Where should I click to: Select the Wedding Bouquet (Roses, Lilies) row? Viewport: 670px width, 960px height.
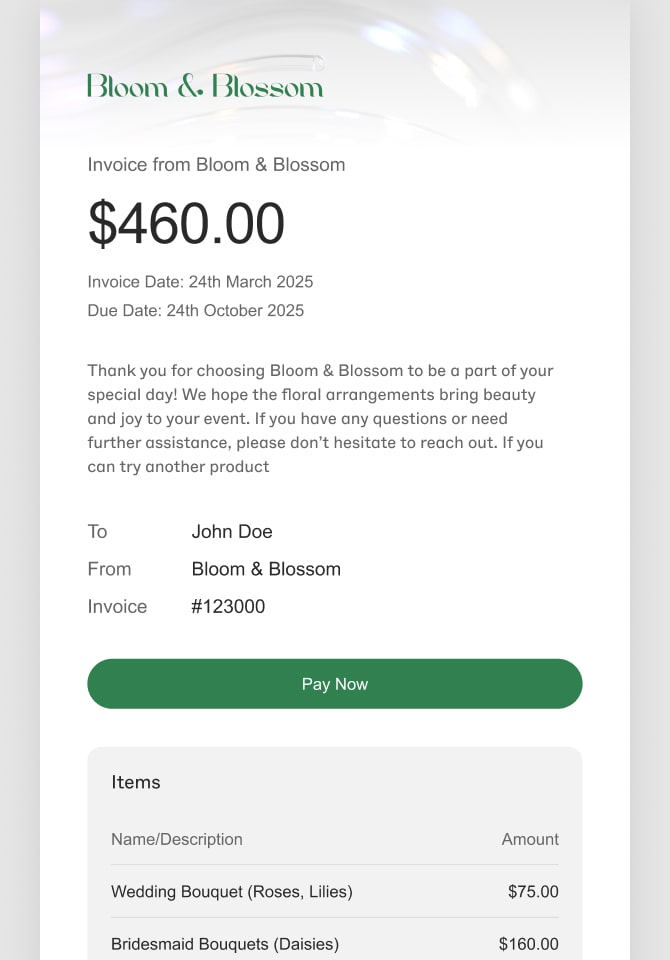tap(334, 891)
